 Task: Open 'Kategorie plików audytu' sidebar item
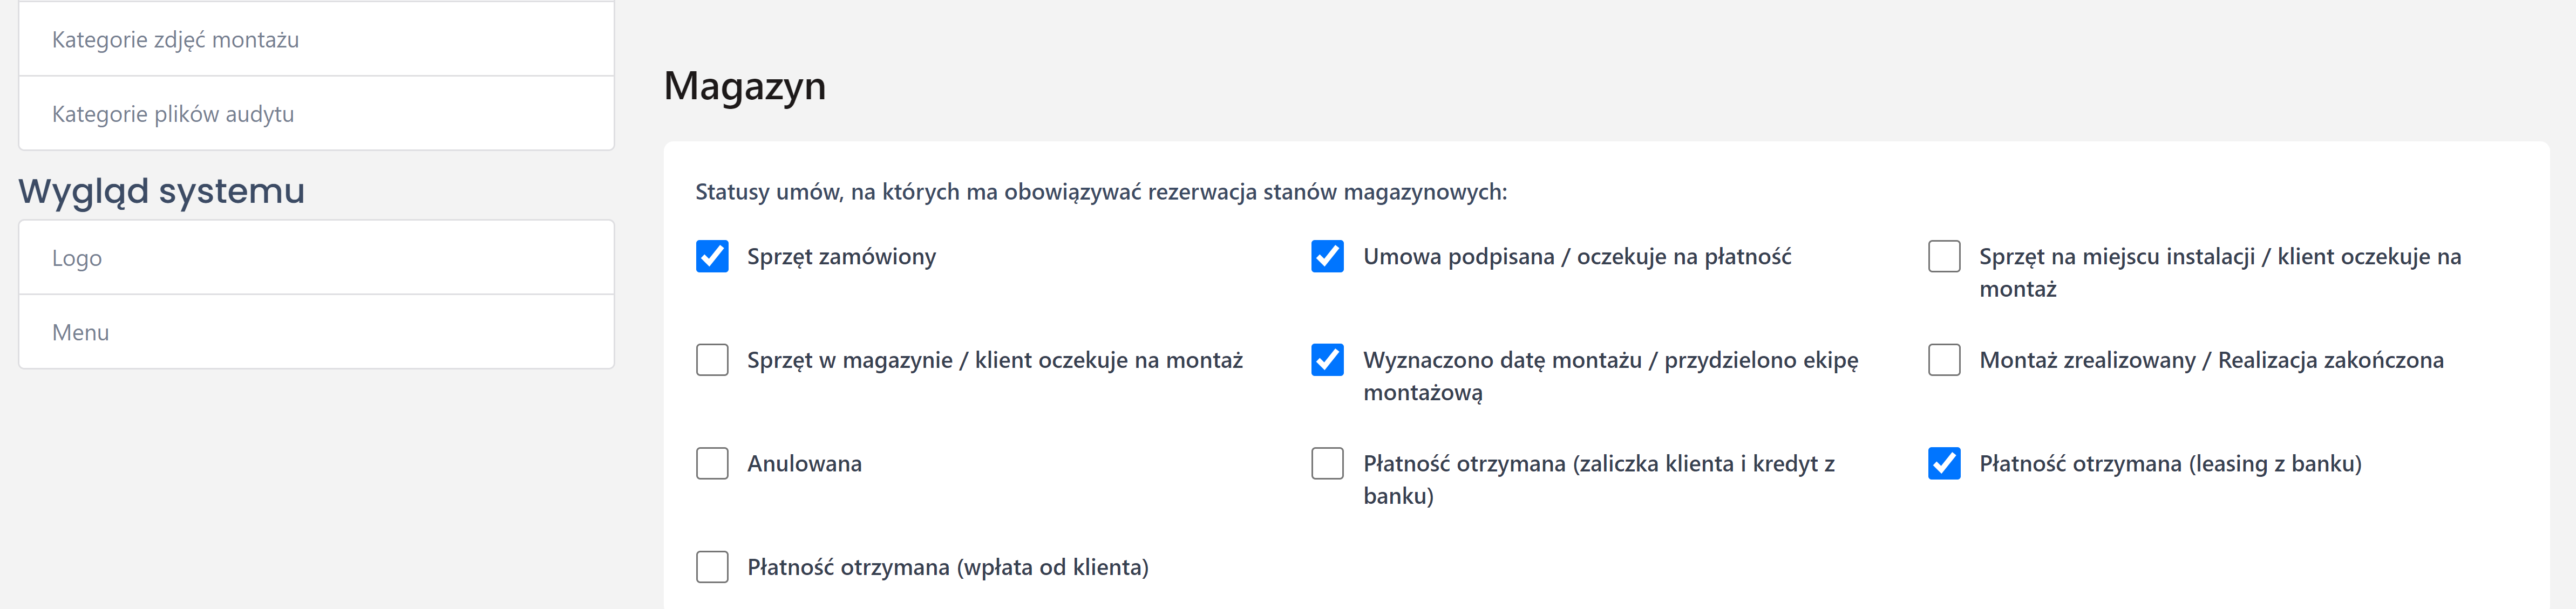(x=173, y=114)
